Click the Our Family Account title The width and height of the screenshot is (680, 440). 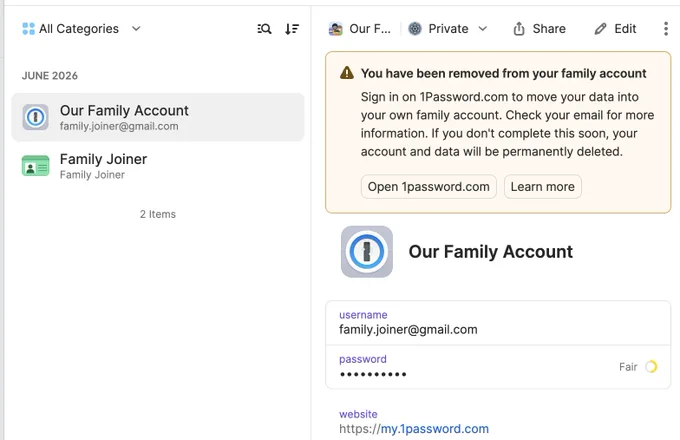point(490,251)
